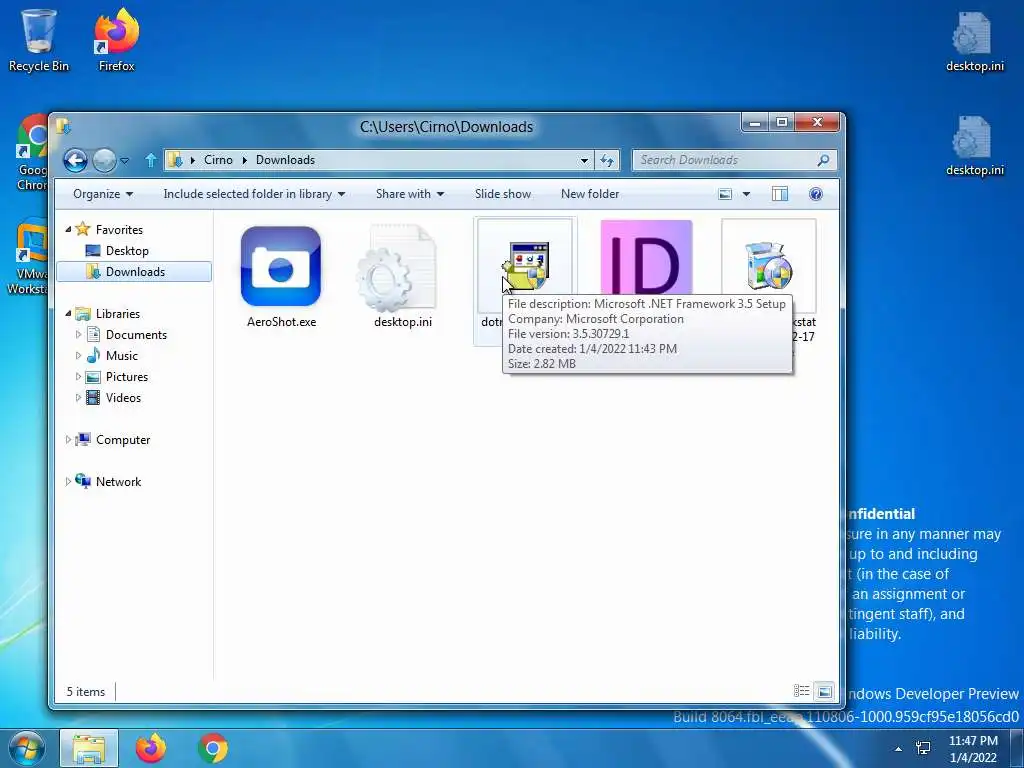The image size is (1024, 768).
Task: Start the Slide show
Action: 502,194
